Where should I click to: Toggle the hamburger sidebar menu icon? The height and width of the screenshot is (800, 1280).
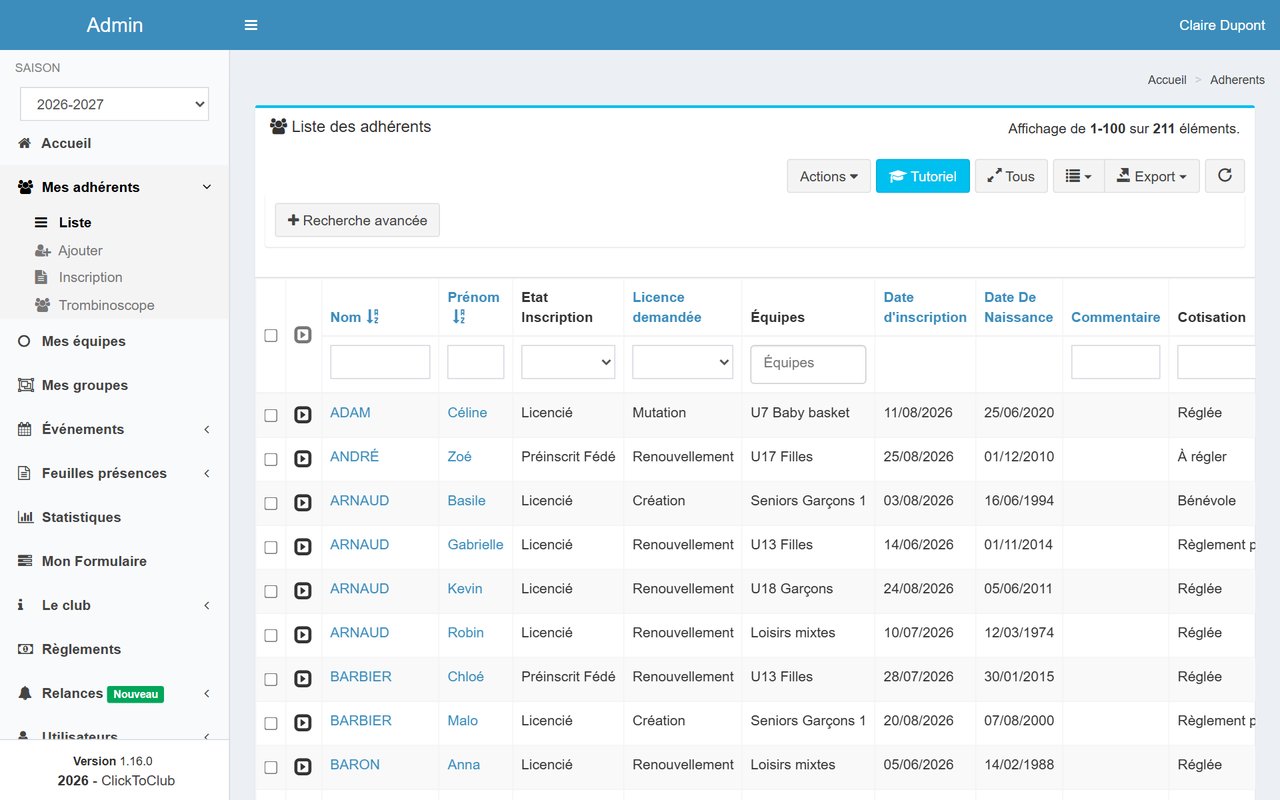[251, 25]
